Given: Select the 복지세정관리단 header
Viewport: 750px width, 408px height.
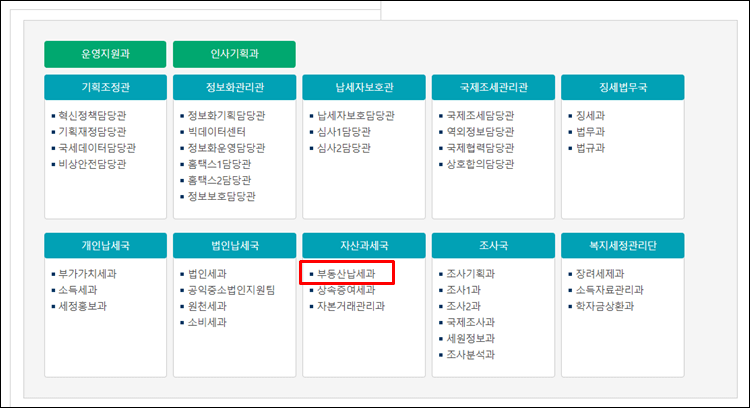Looking at the screenshot, I should [623, 245].
